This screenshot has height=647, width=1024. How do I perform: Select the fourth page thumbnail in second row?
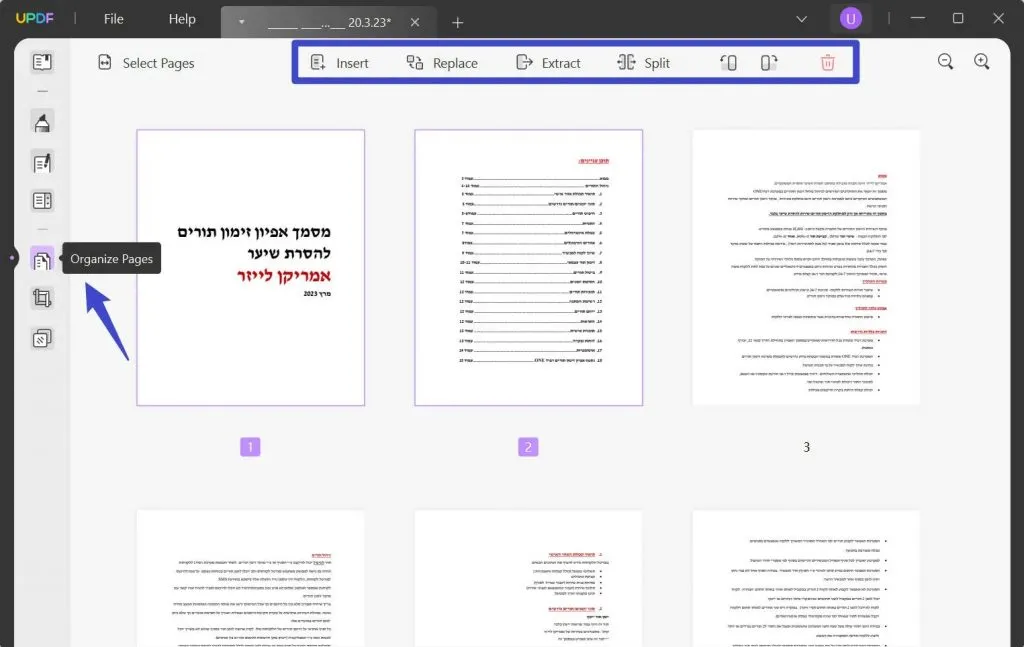point(251,579)
